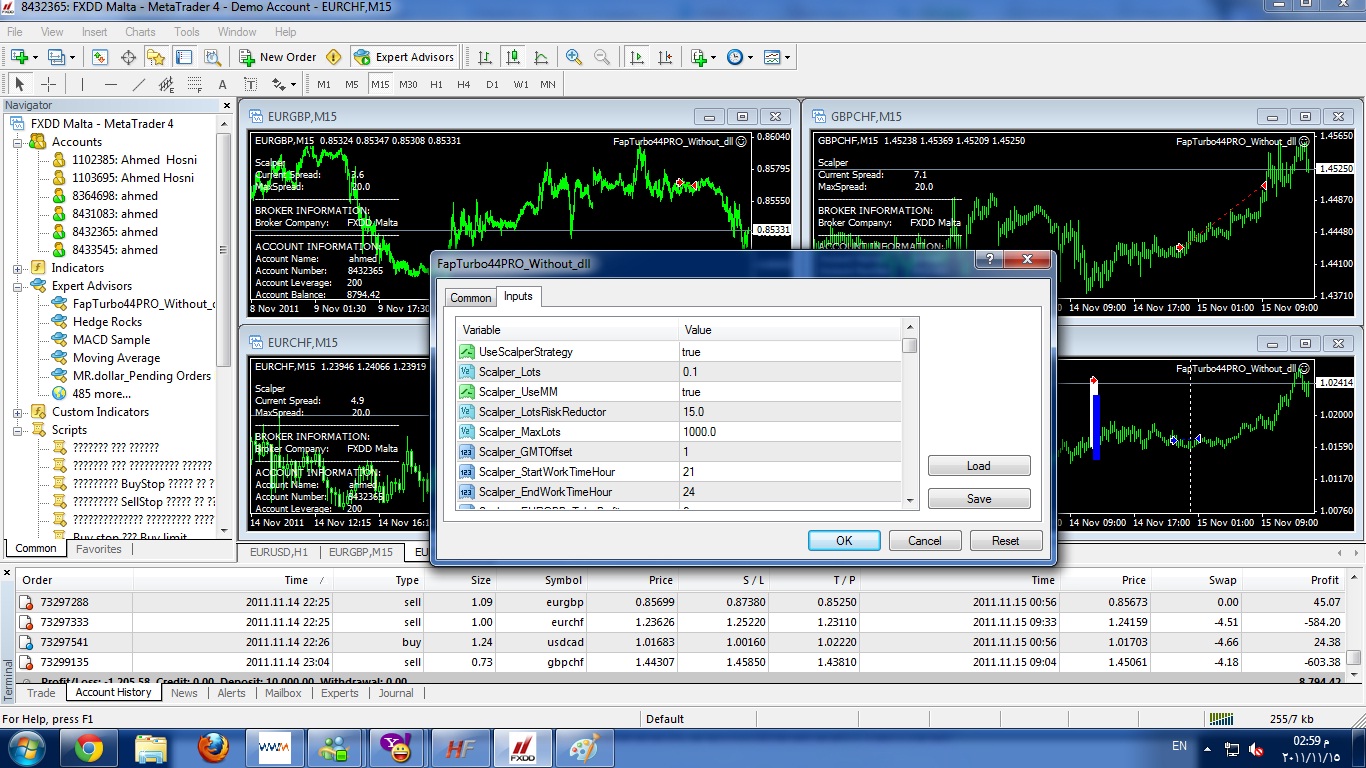Select the Equidistant Channel tool
1366x768 pixels.
pyautogui.click(x=166, y=84)
